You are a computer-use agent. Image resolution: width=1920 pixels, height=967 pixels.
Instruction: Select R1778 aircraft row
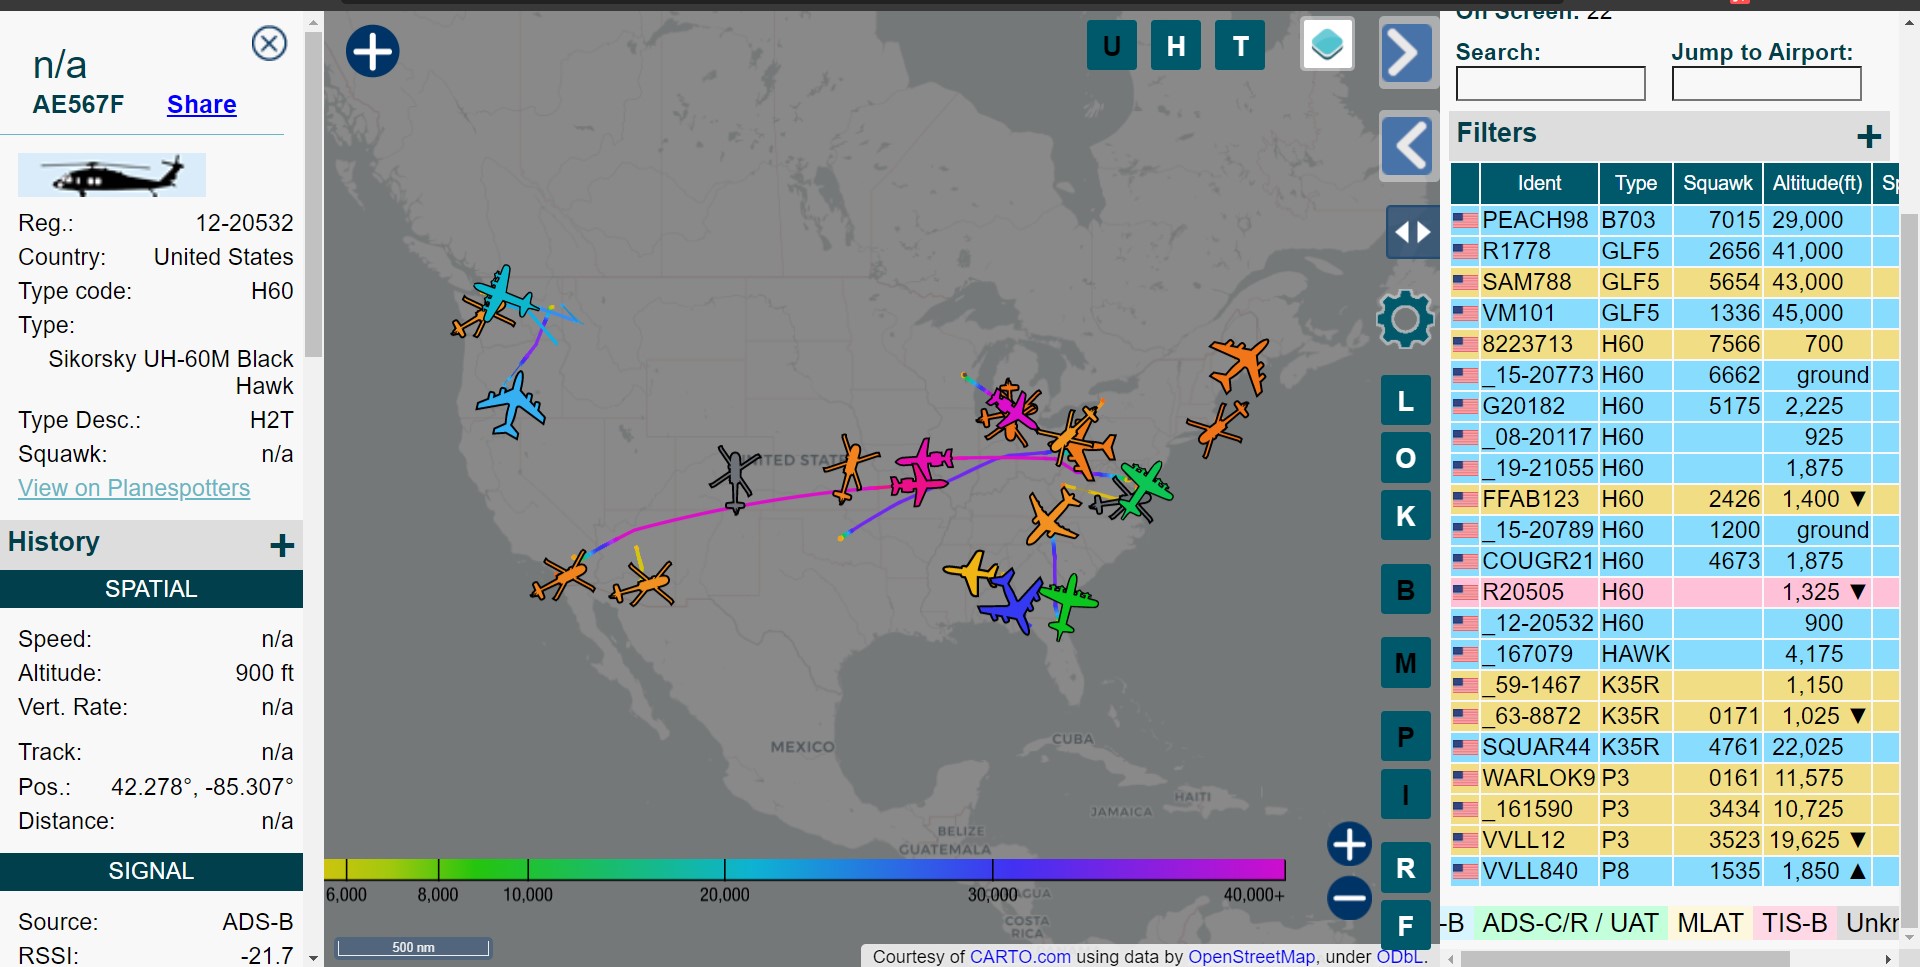[1675, 251]
